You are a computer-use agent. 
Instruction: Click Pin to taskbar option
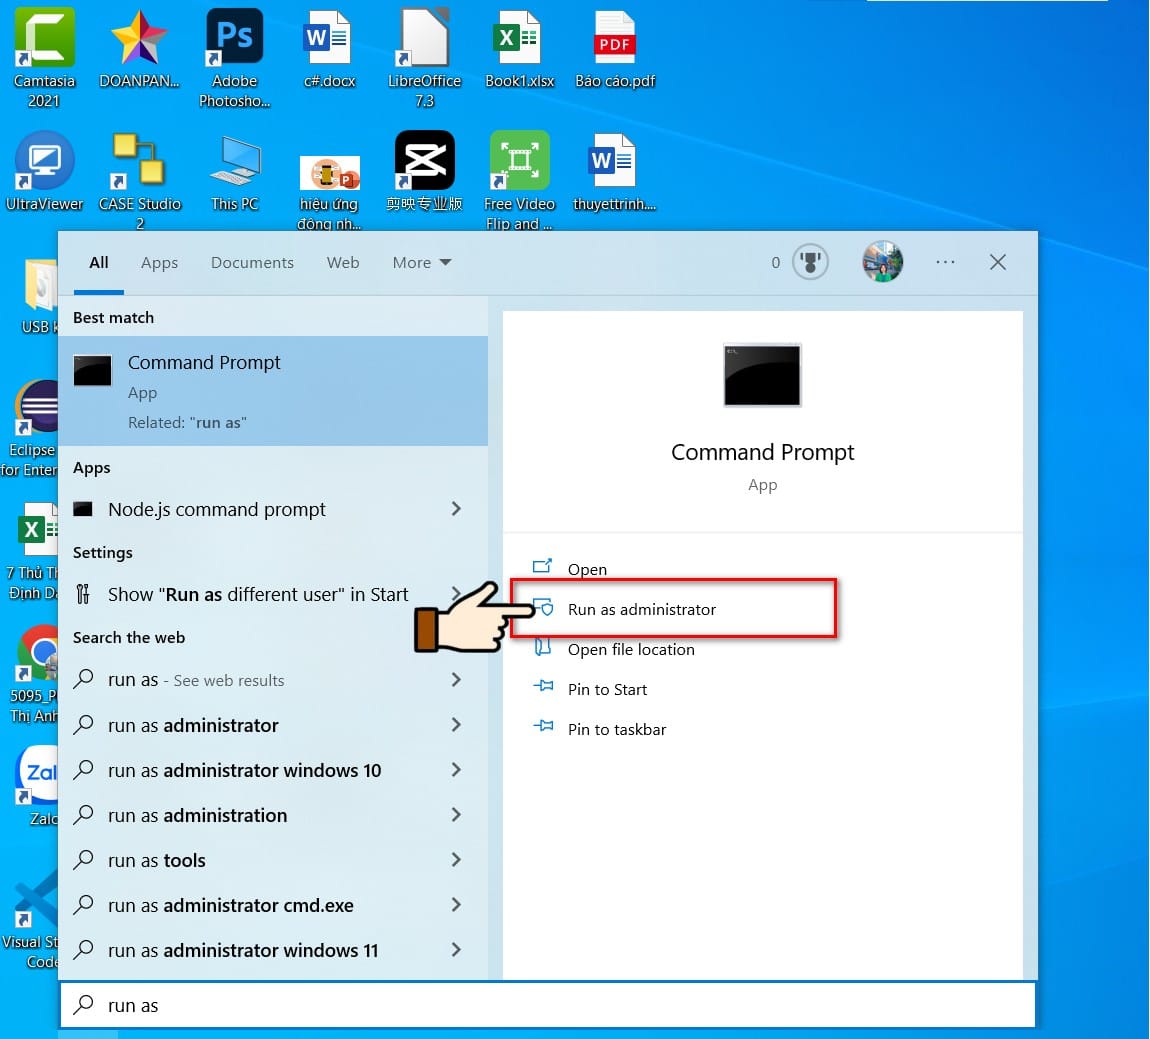(616, 729)
